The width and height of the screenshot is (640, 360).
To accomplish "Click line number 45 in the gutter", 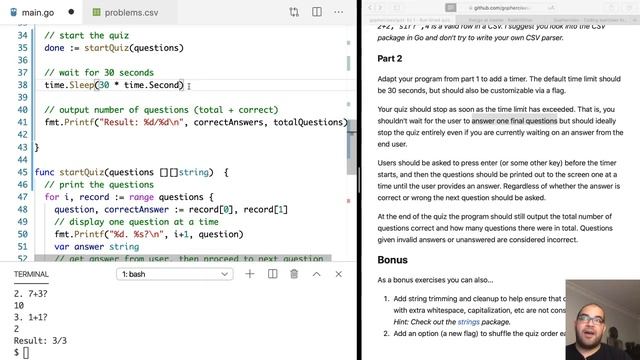I will (x=22, y=172).
